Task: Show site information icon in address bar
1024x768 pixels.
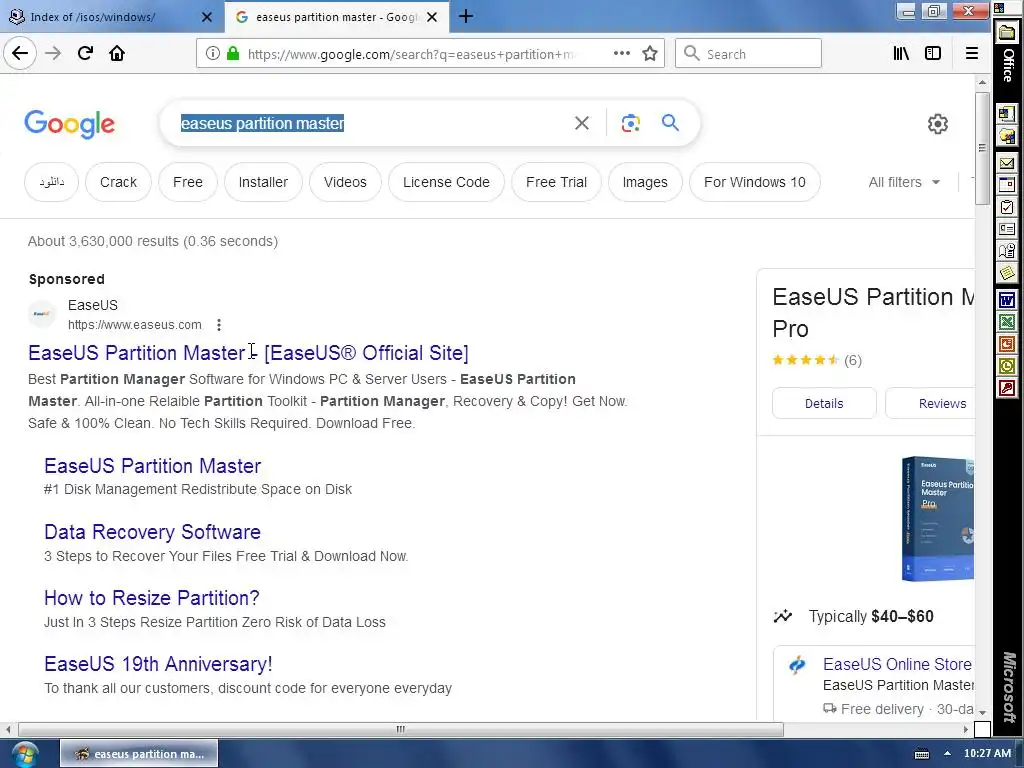Action: pos(213,54)
